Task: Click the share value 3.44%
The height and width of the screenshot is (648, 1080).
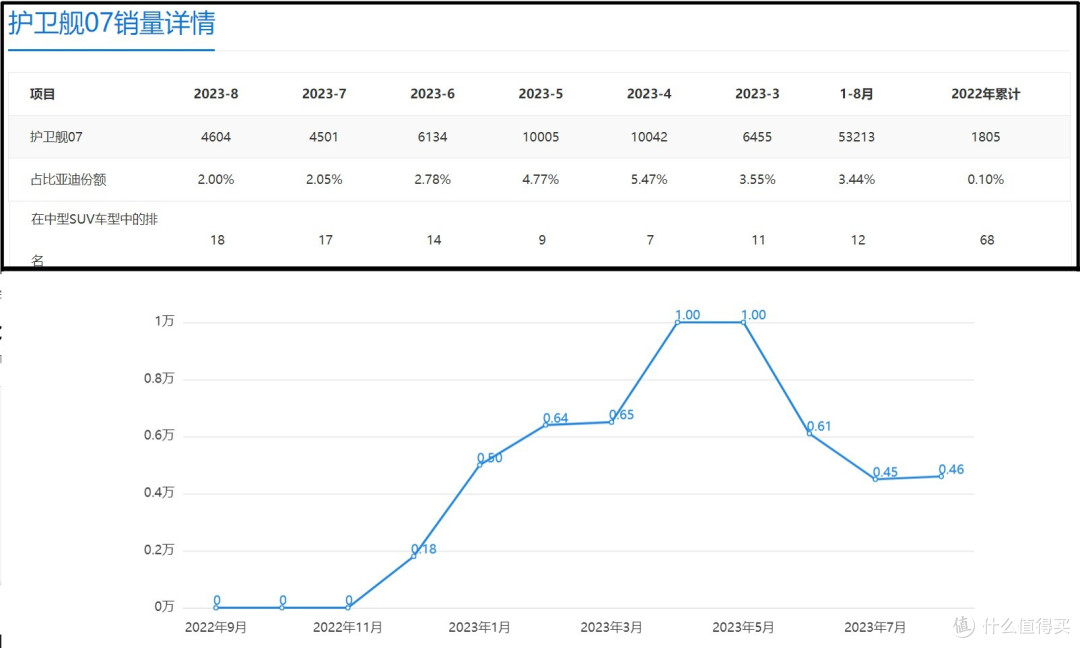Action: coord(856,179)
